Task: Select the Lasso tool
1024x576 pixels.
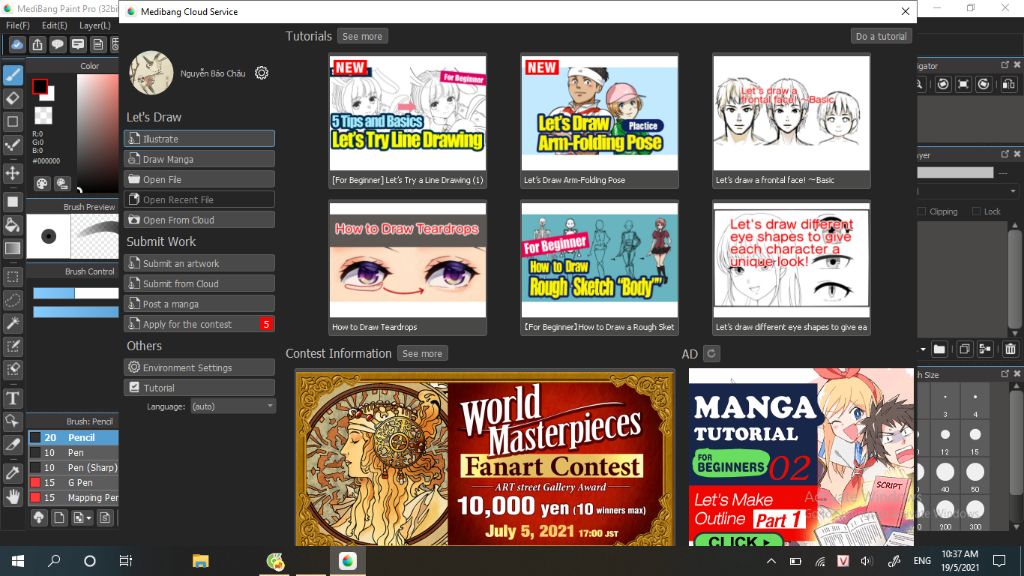Action: pyautogui.click(x=12, y=300)
